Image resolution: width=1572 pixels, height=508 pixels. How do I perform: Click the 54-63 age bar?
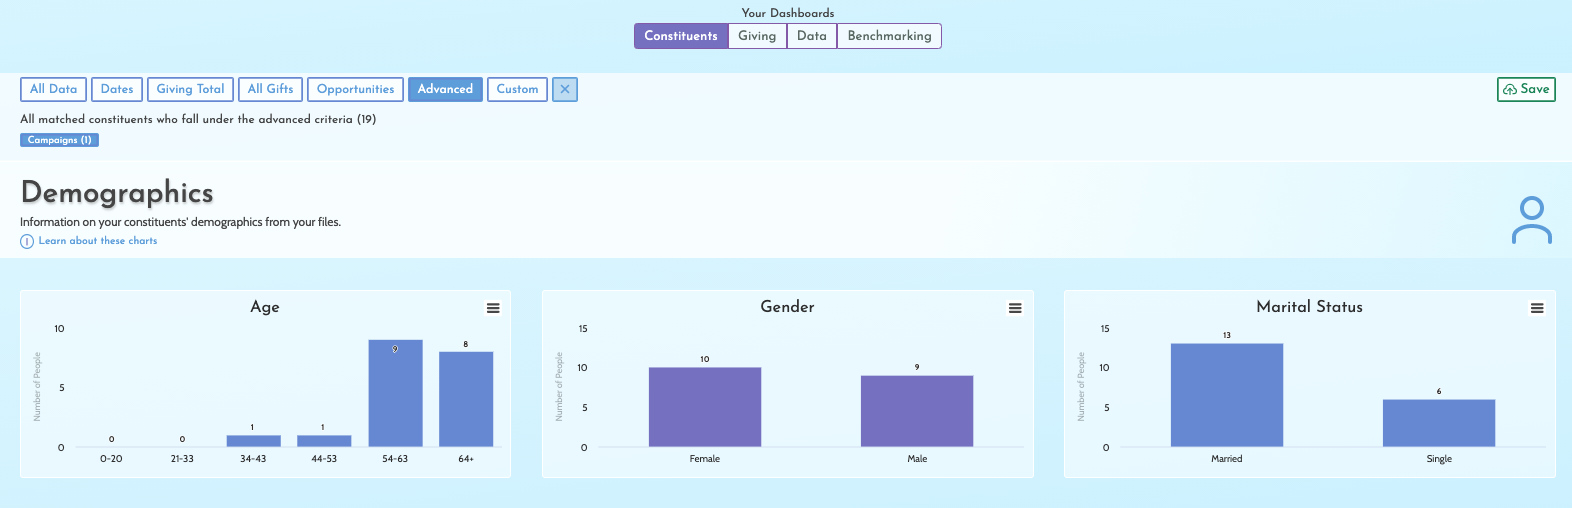coord(395,393)
